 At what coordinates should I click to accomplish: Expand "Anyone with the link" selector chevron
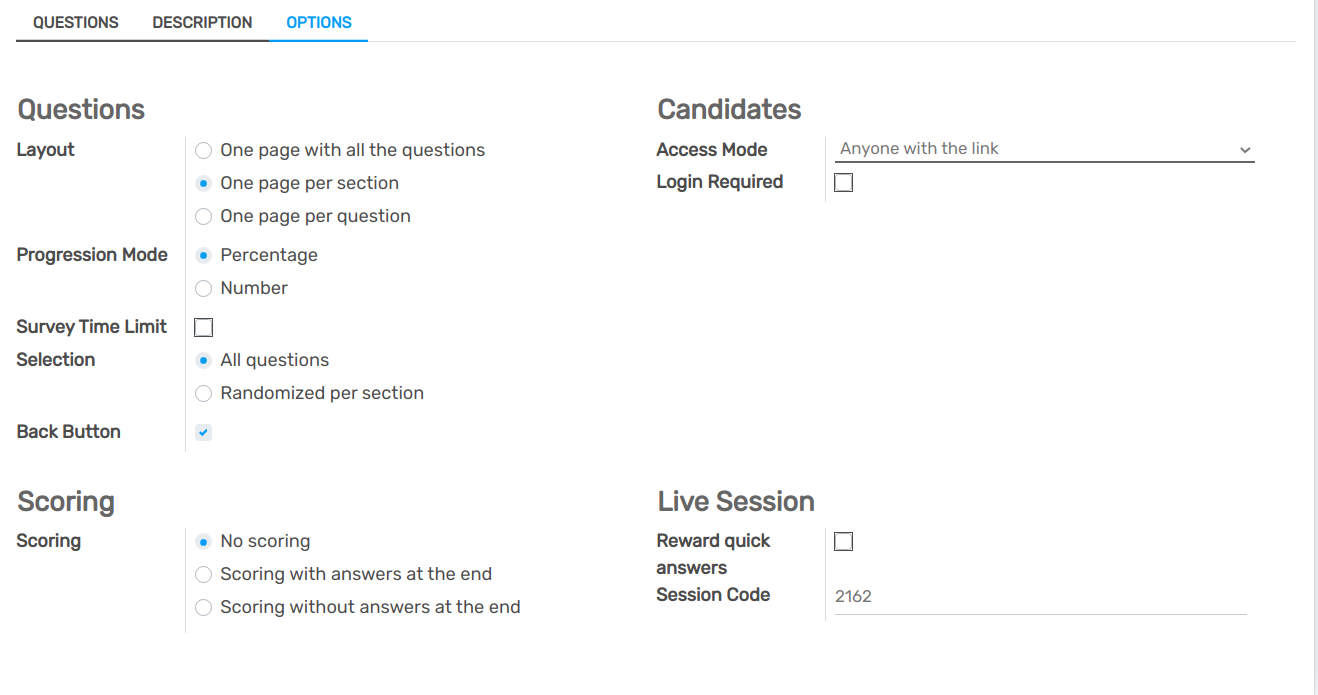[x=1245, y=149]
